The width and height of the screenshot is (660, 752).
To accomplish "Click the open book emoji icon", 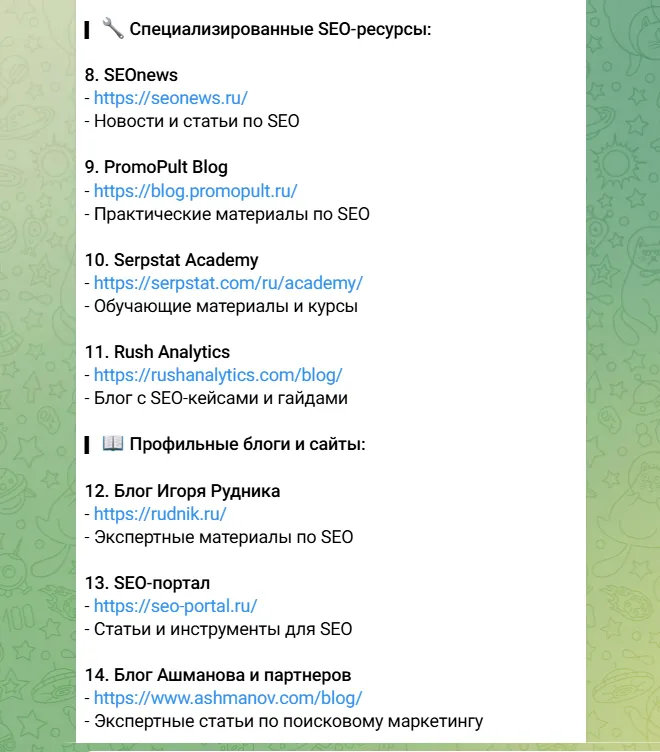I will tap(113, 443).
